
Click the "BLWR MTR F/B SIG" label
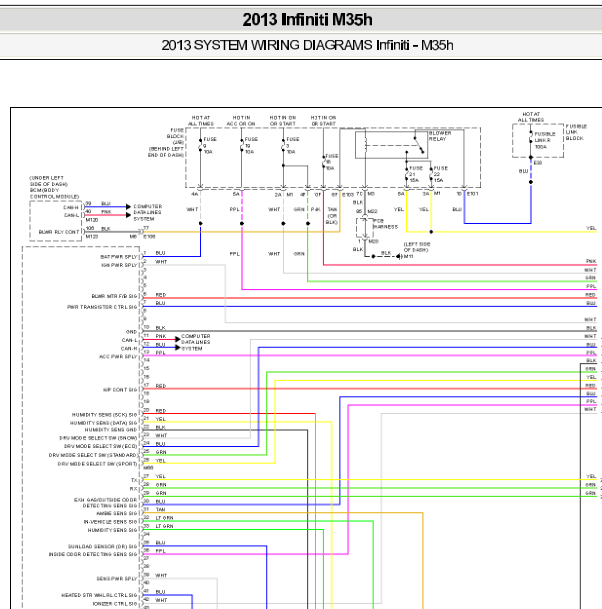pos(114,296)
